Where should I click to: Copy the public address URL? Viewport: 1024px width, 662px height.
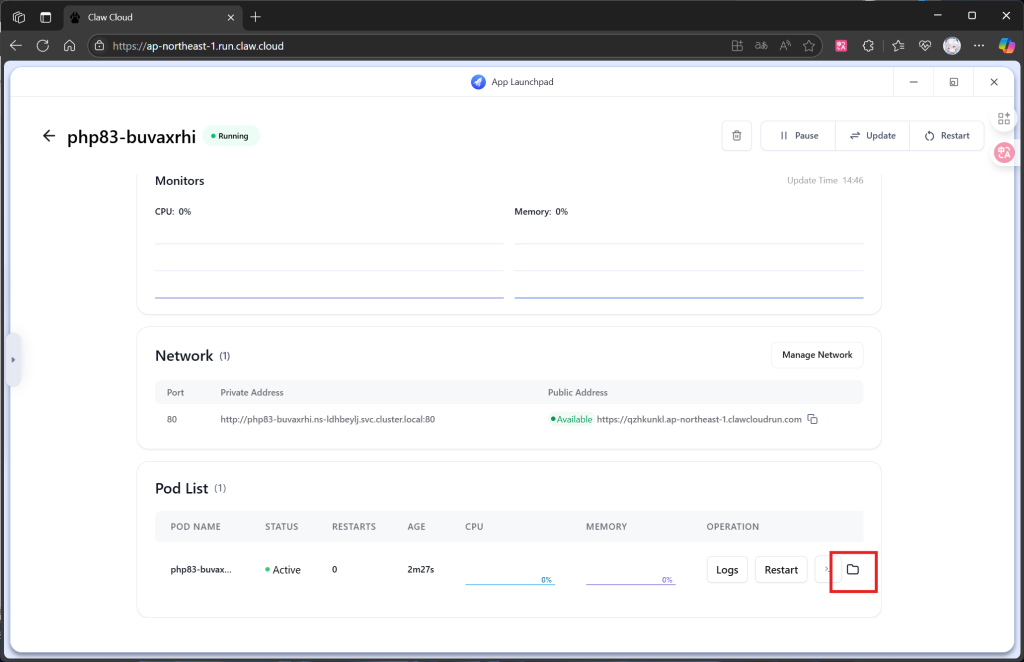click(x=812, y=419)
